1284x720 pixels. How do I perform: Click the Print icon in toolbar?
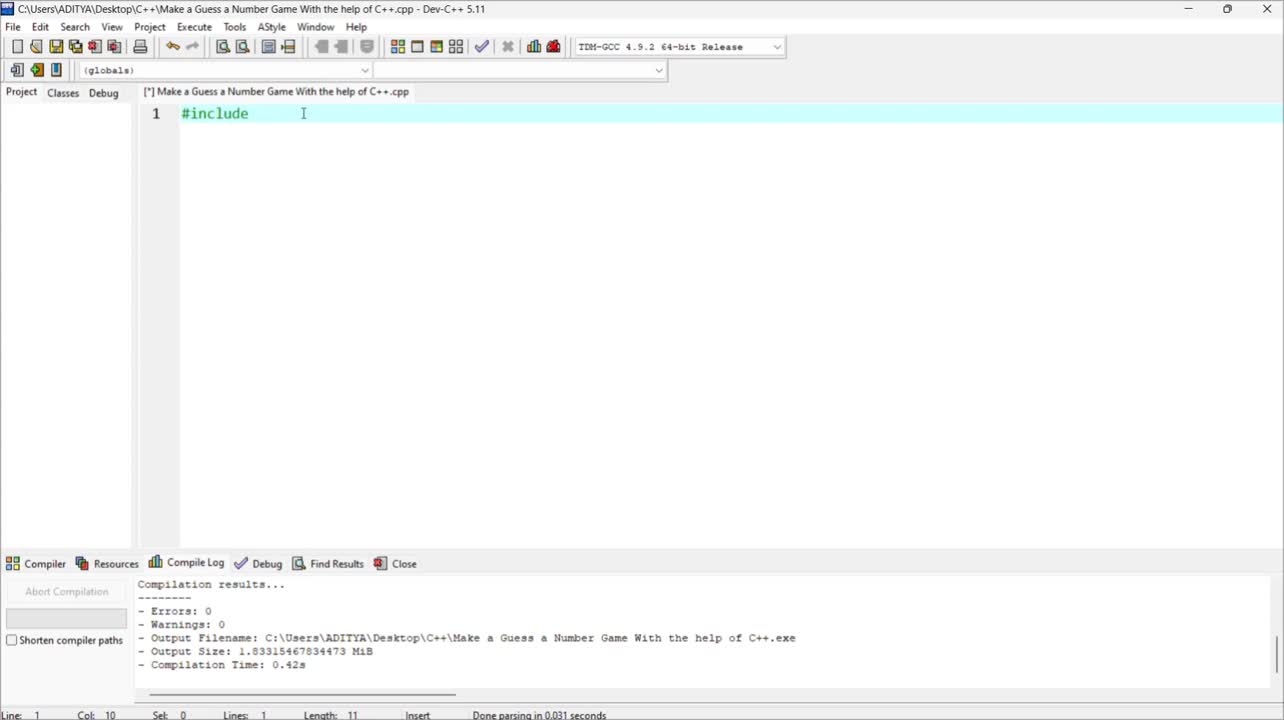click(140, 47)
